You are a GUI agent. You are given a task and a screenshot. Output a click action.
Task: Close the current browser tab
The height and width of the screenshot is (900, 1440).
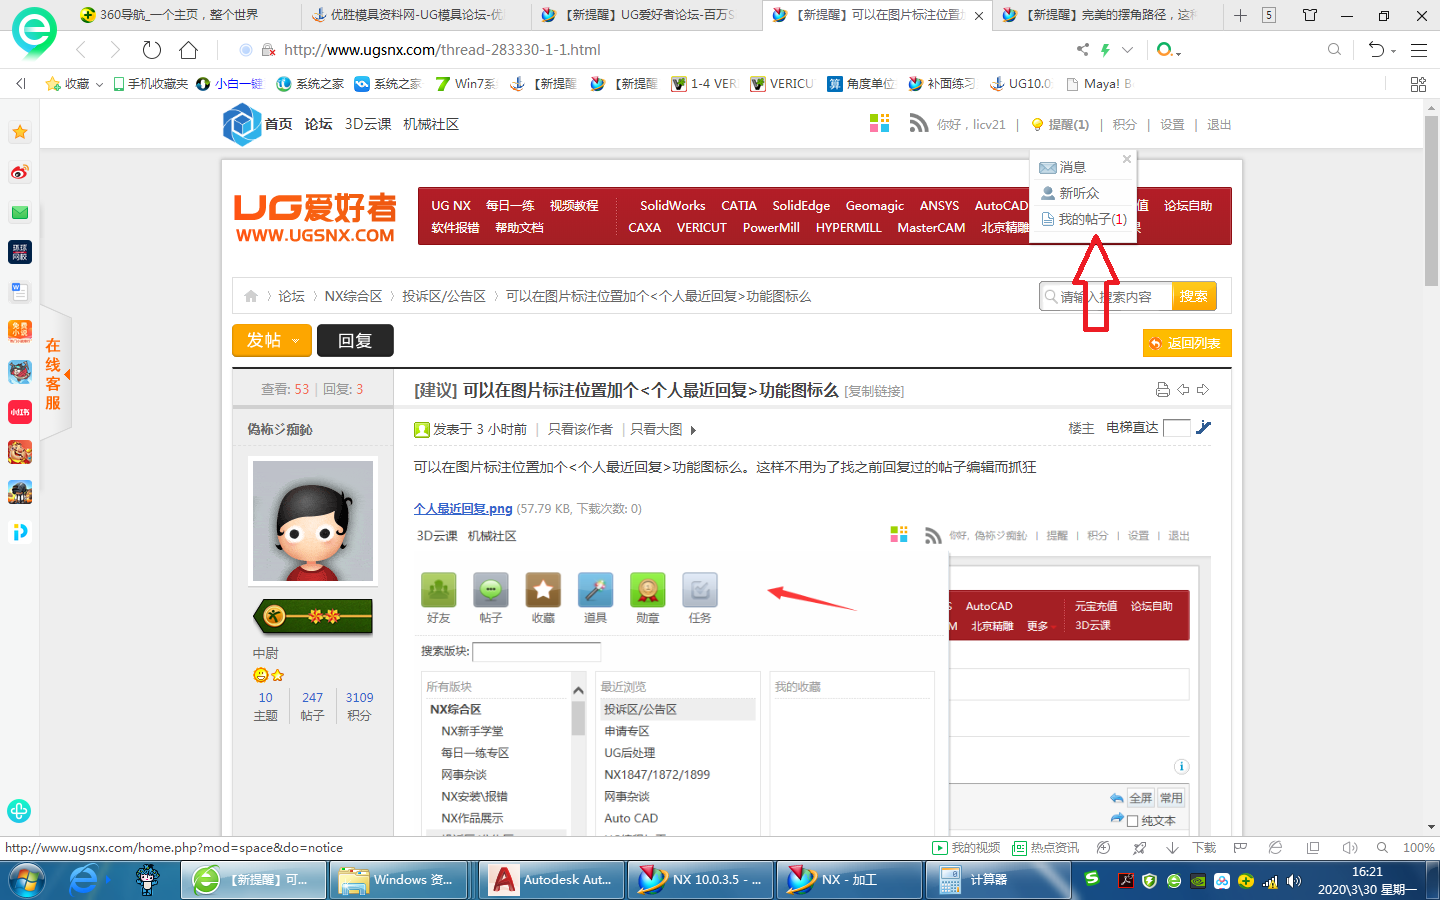[979, 15]
